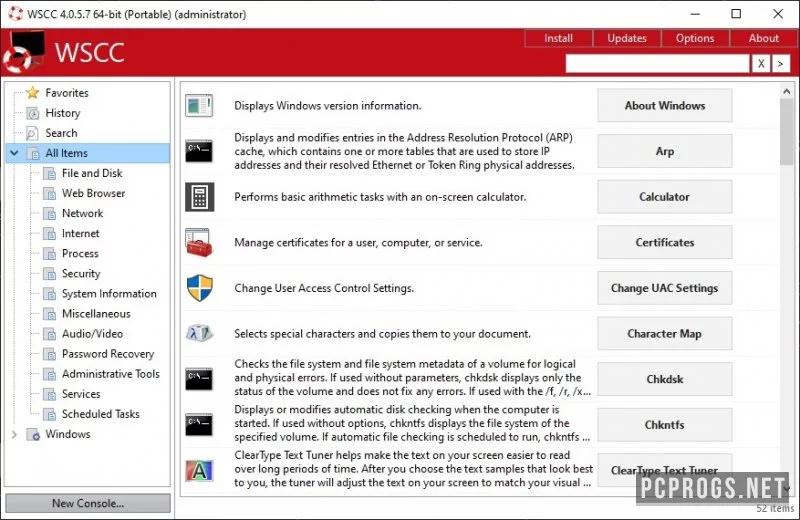Select Audio/Video category
This screenshot has width=800, height=520.
tap(92, 334)
